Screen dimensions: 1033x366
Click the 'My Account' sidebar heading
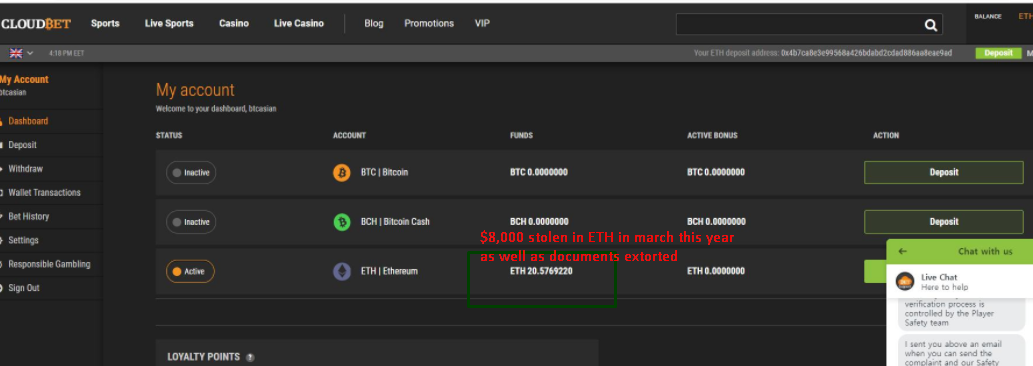[24, 80]
